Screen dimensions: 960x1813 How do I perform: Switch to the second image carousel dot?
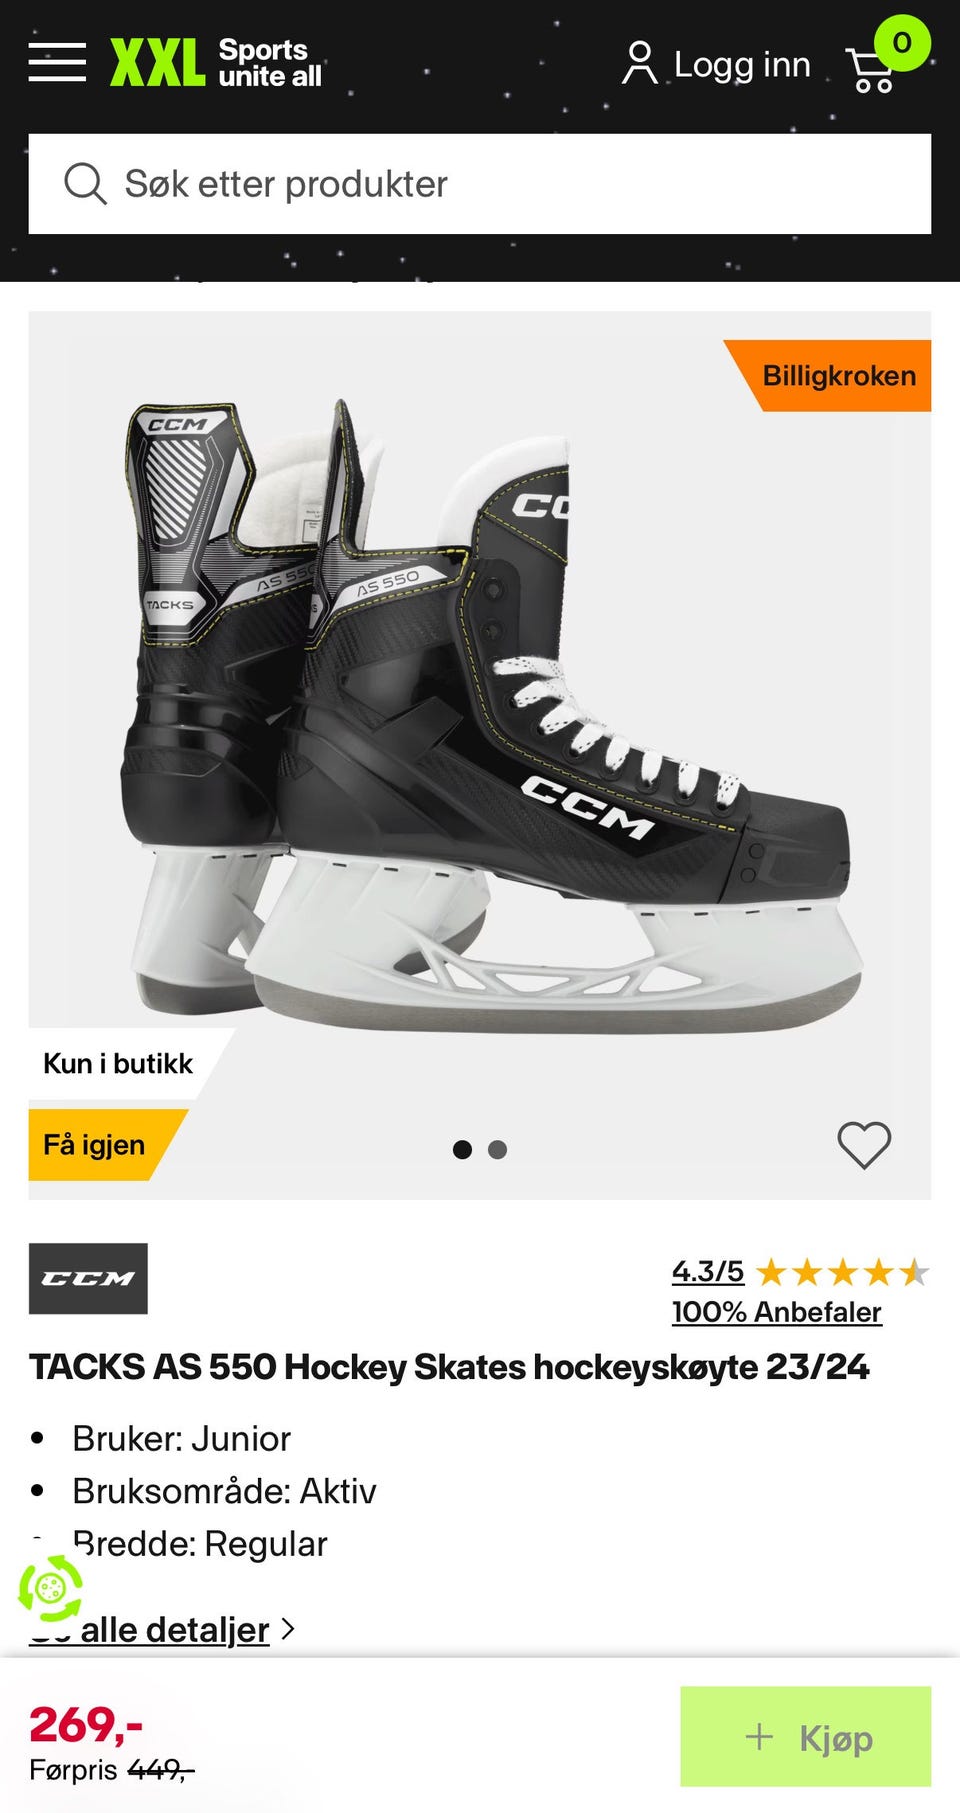(497, 1150)
